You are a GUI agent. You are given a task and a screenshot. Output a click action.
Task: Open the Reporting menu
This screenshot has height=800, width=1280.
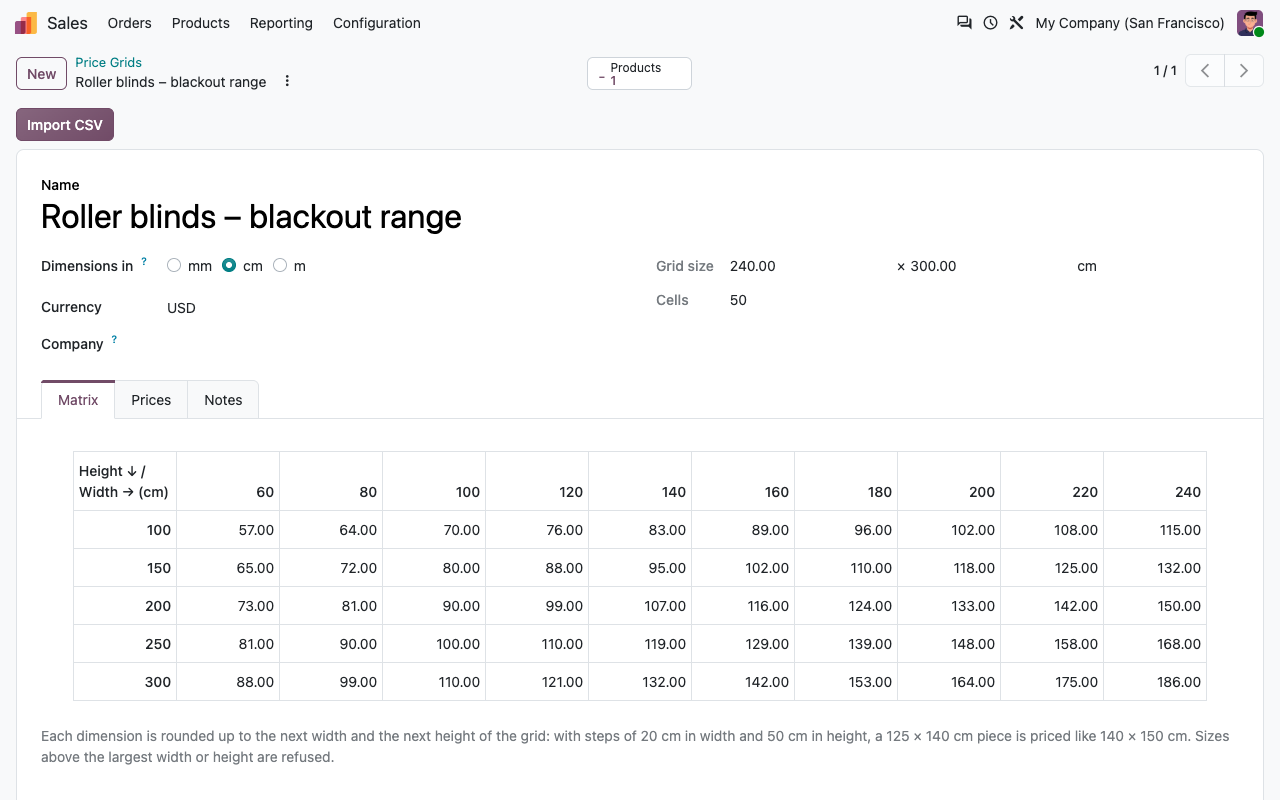[281, 23]
